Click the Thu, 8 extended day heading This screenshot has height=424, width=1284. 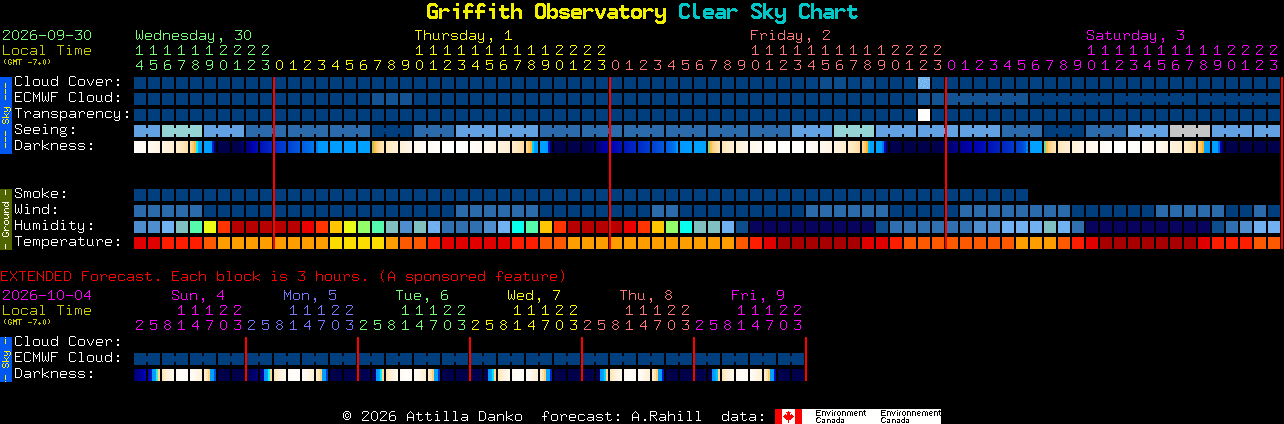click(646, 295)
